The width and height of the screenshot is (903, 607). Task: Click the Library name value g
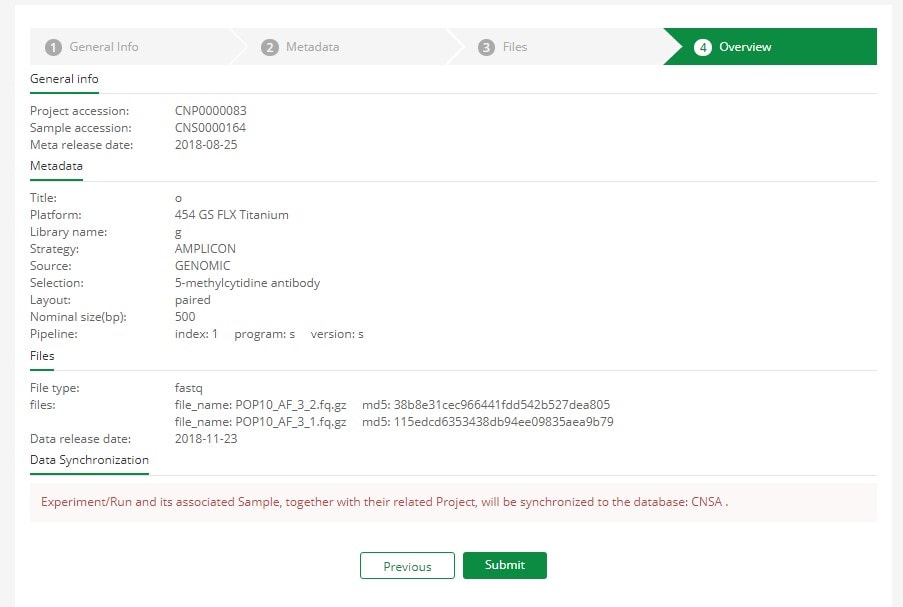(178, 233)
